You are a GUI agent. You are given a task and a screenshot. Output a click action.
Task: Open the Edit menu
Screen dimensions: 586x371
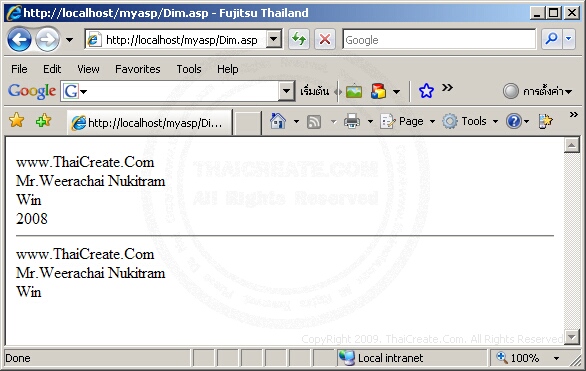click(52, 69)
